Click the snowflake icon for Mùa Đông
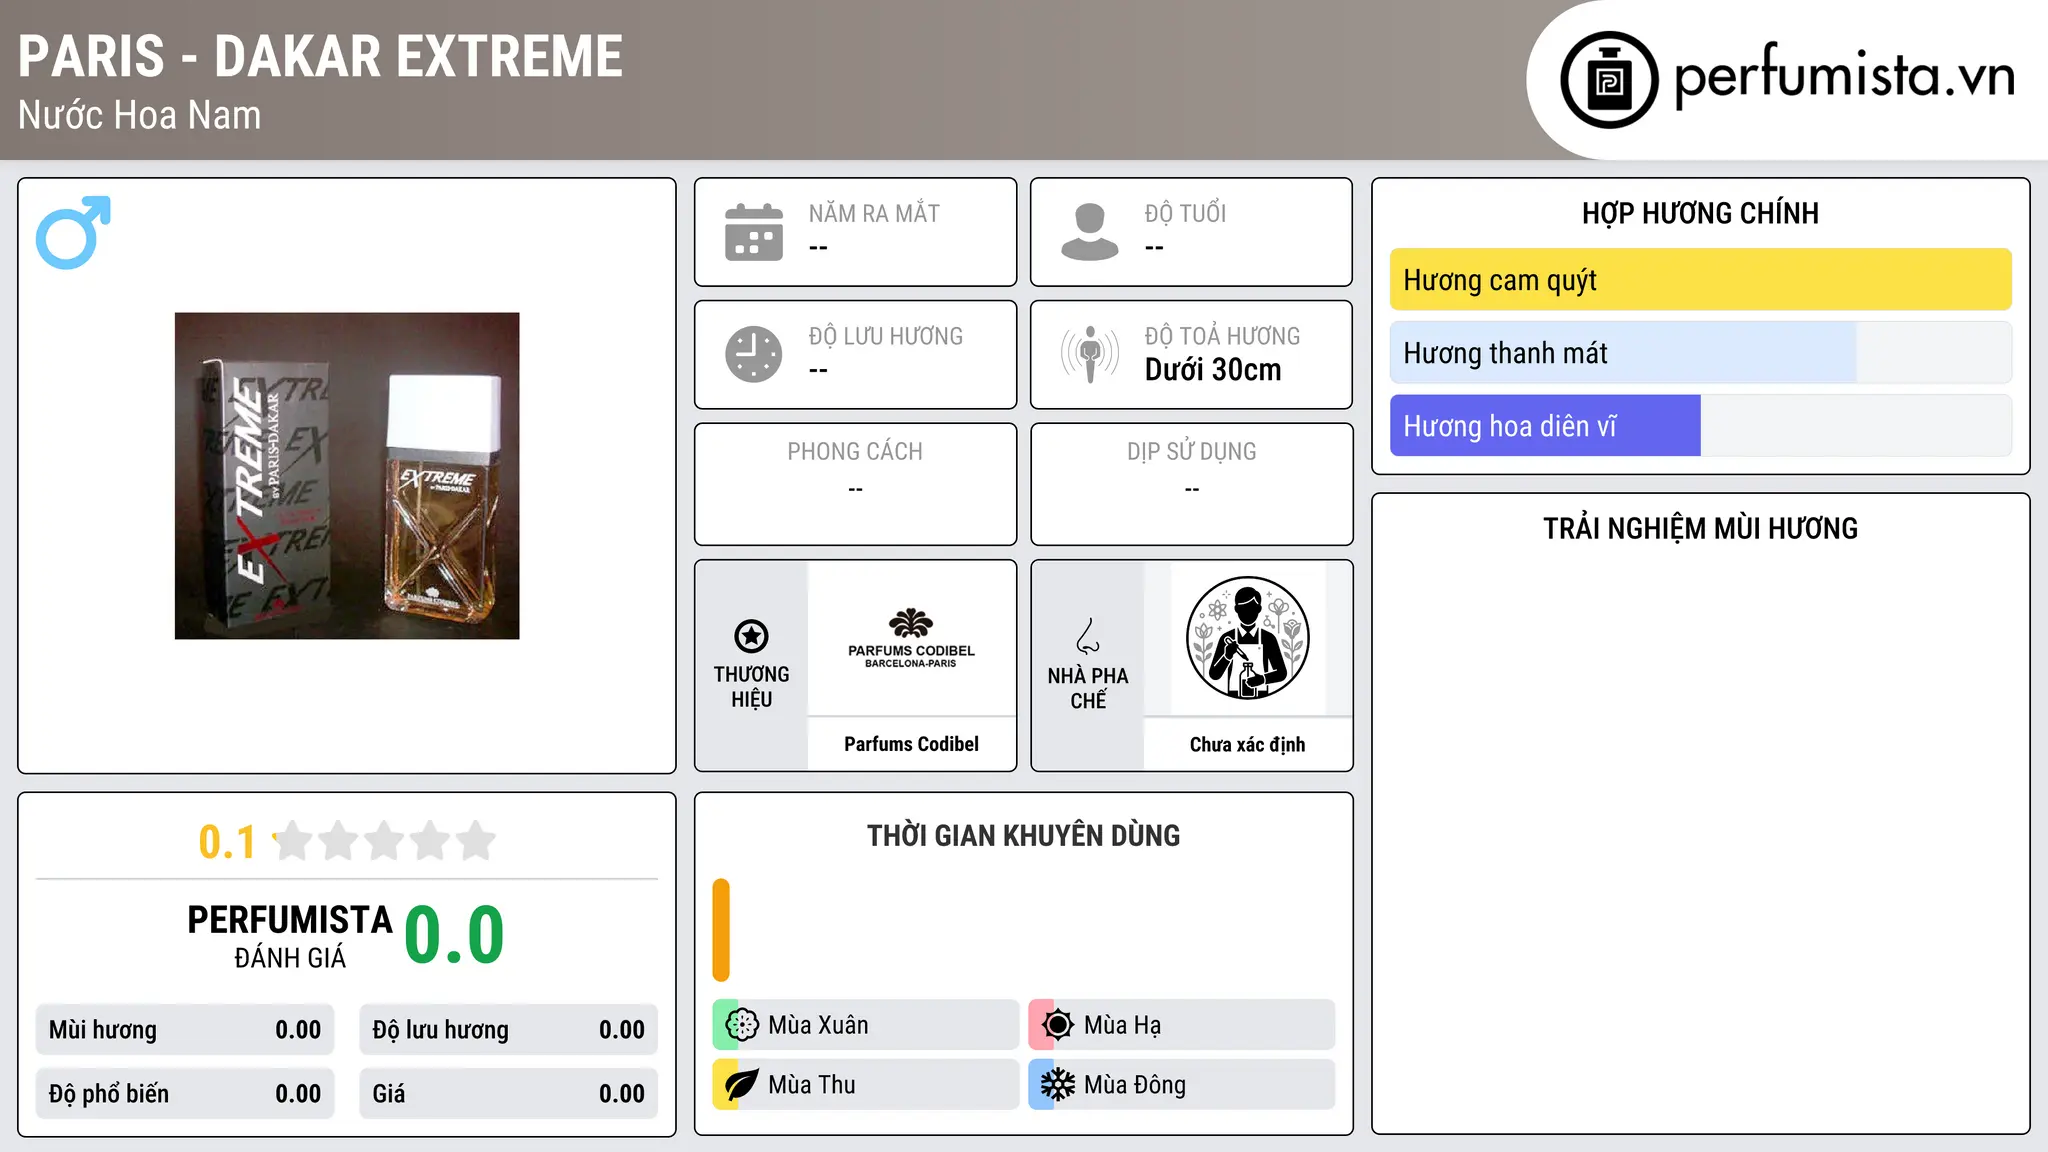Viewport: 2048px width, 1152px height. click(1058, 1085)
